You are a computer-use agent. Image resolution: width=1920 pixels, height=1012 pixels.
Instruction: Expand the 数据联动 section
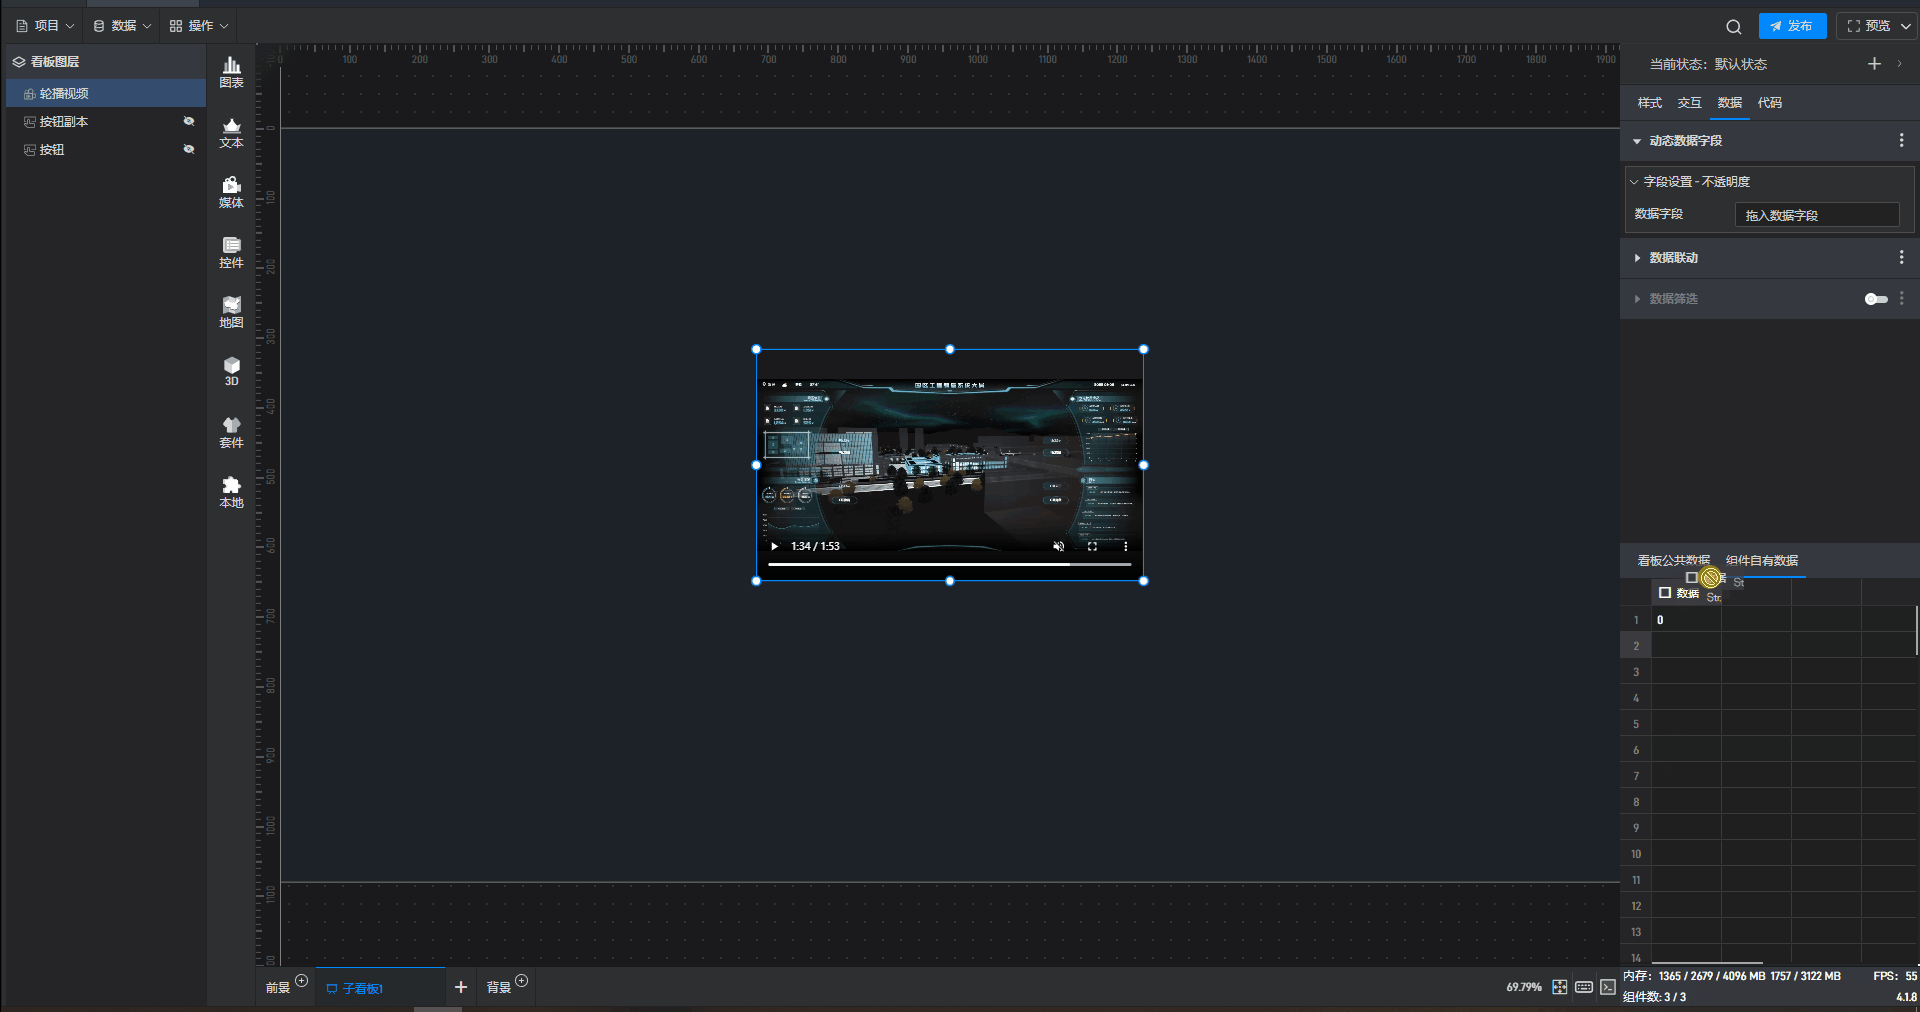pyautogui.click(x=1637, y=258)
